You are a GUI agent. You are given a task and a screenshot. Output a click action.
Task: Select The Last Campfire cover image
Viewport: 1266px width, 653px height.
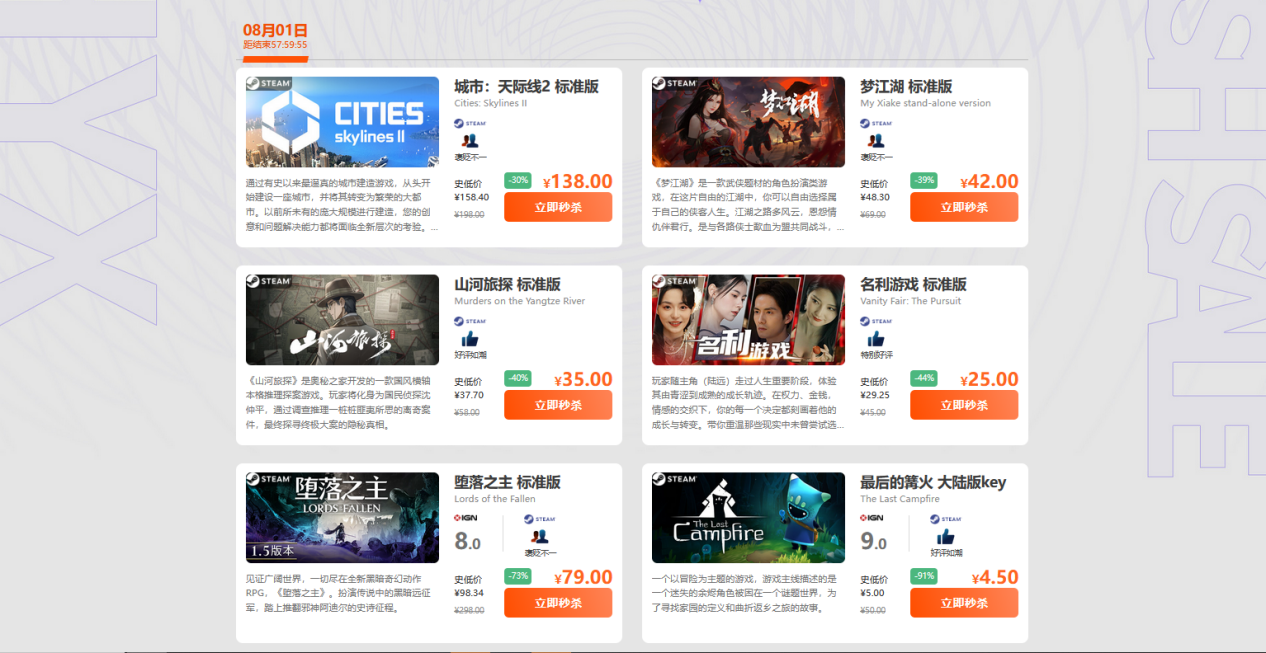pos(748,518)
